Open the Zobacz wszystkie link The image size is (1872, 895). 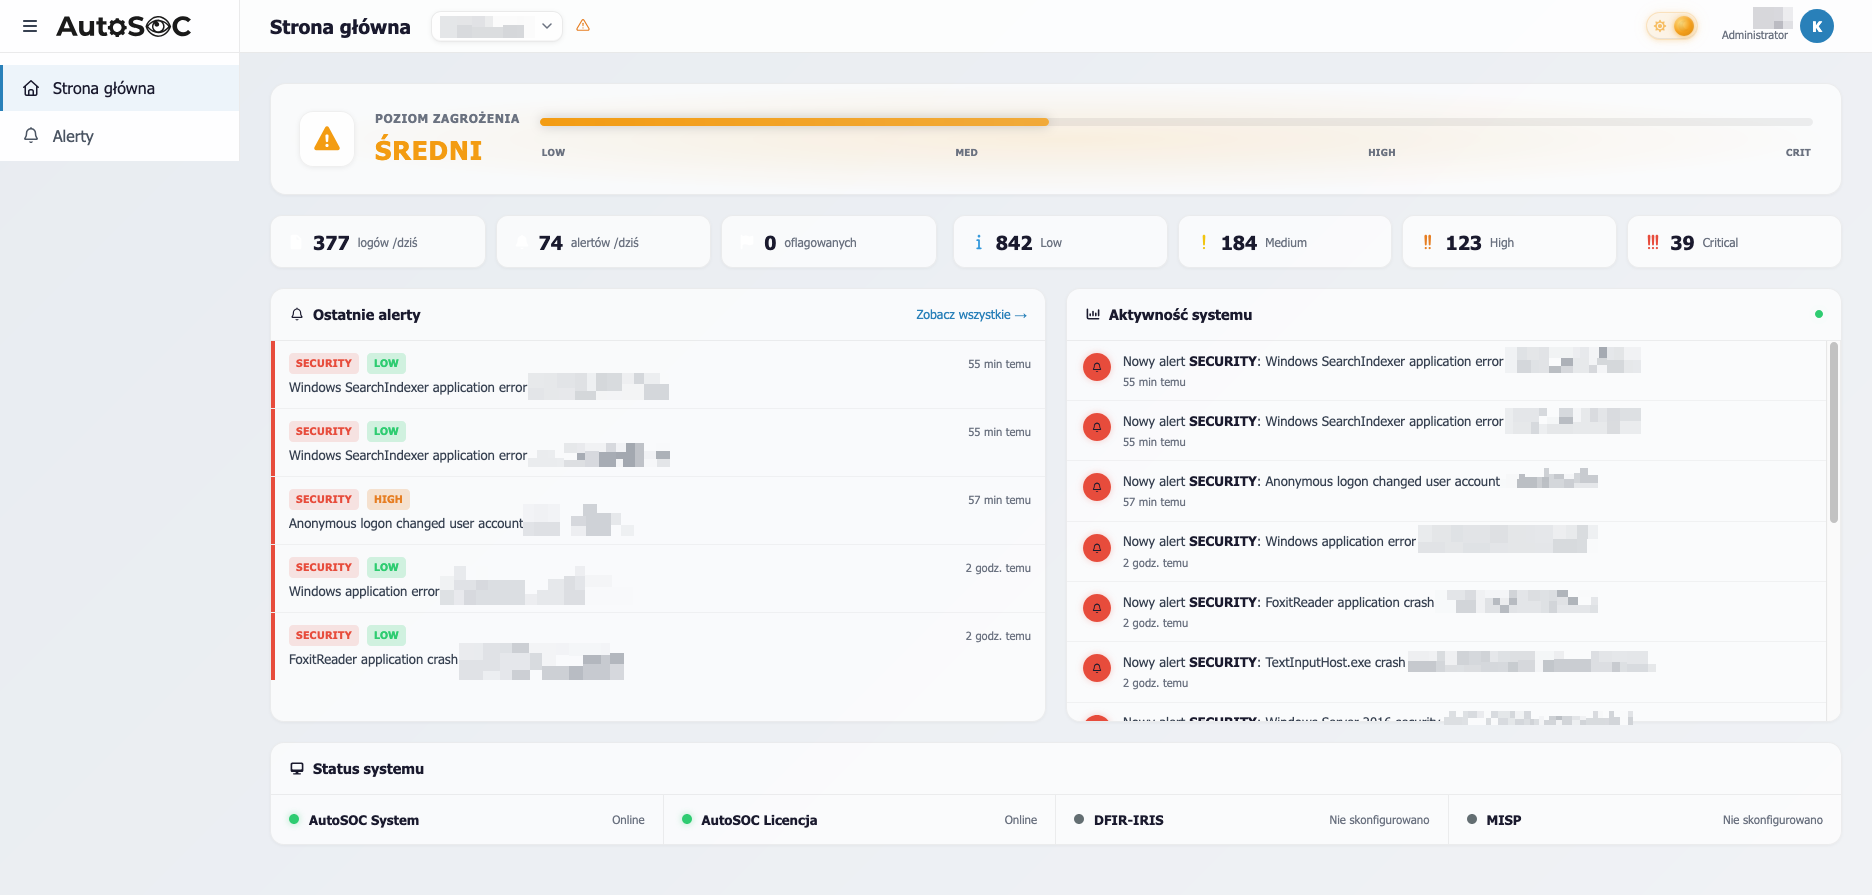[x=971, y=315]
